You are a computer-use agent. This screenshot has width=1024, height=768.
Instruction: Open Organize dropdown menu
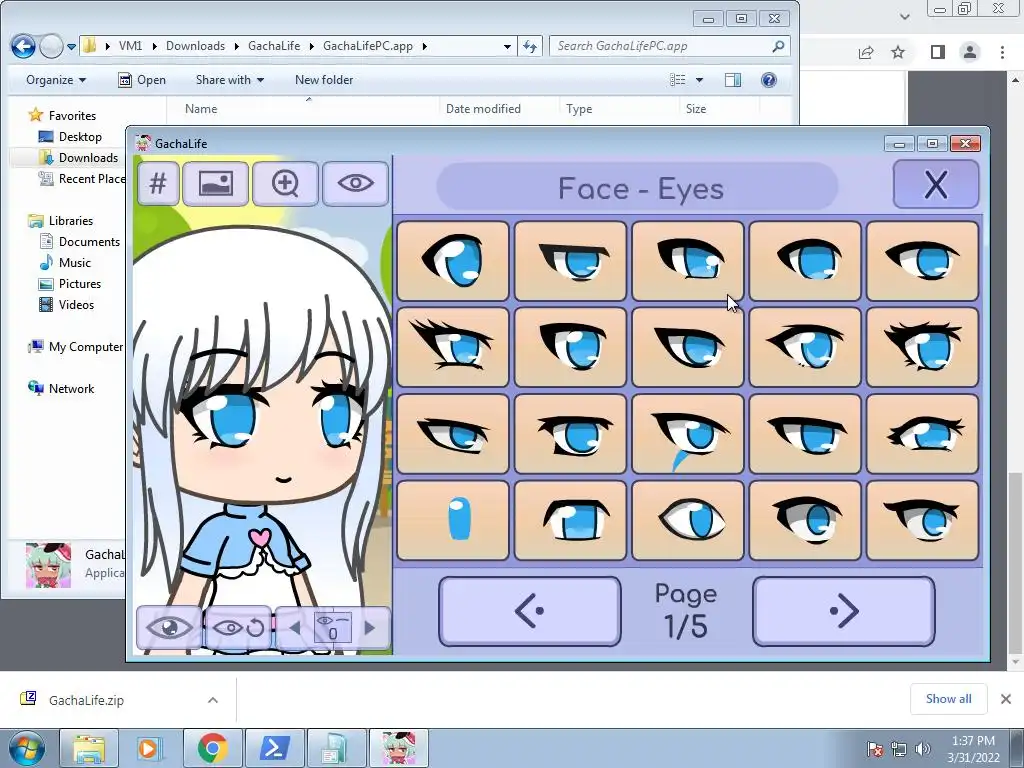56,80
